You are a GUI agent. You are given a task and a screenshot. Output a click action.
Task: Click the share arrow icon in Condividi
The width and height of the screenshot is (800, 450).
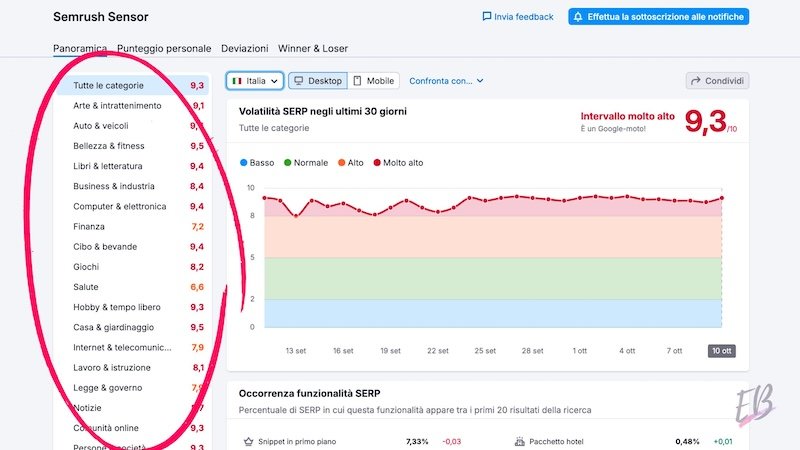695,81
